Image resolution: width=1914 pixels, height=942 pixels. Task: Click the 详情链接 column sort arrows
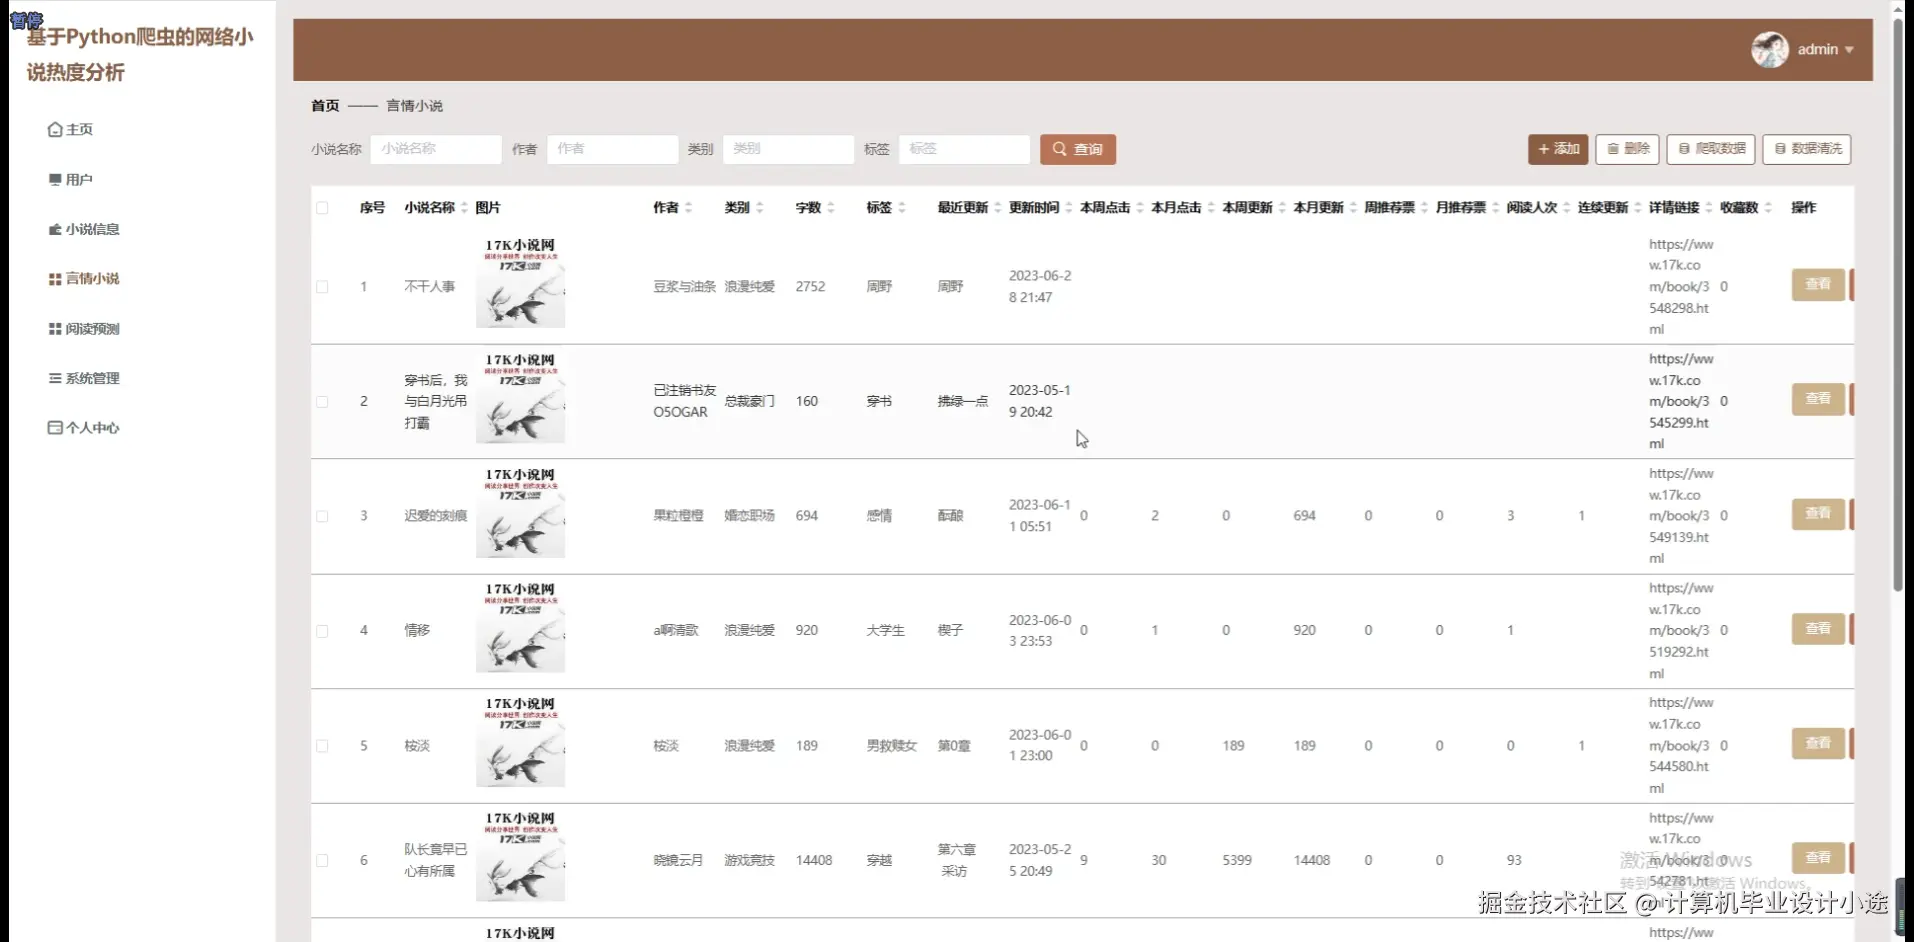1708,208
